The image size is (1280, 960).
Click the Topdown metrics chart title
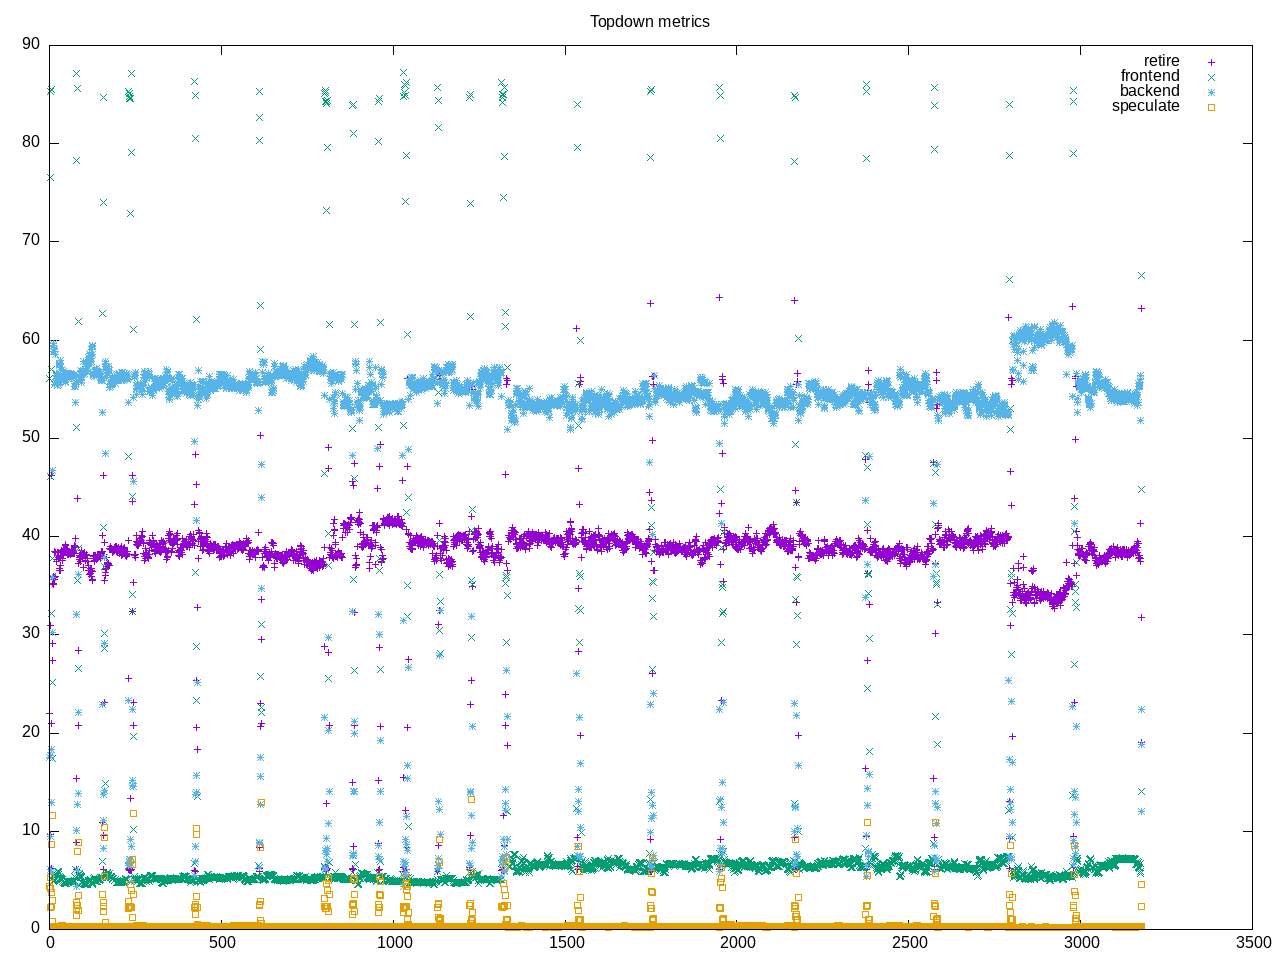click(x=649, y=22)
